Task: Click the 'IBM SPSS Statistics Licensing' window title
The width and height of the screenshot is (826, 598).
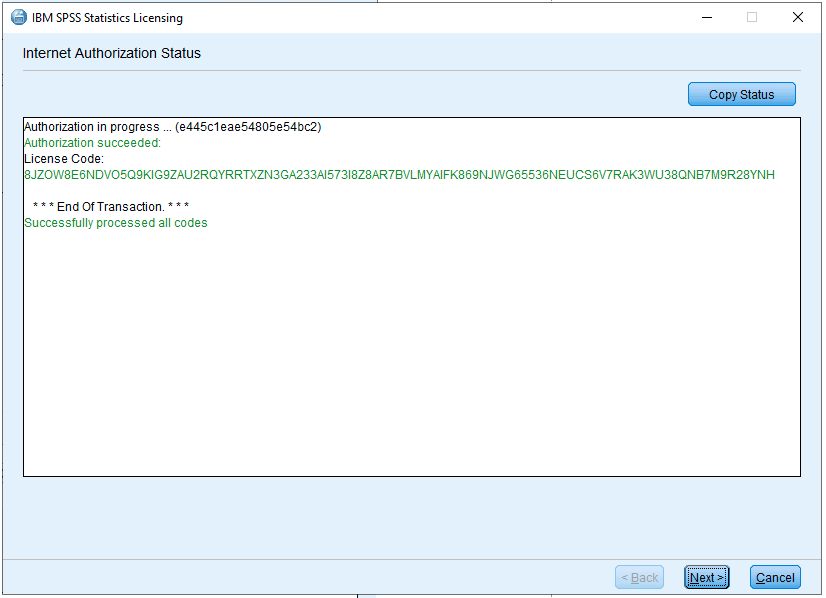Action: [x=107, y=17]
